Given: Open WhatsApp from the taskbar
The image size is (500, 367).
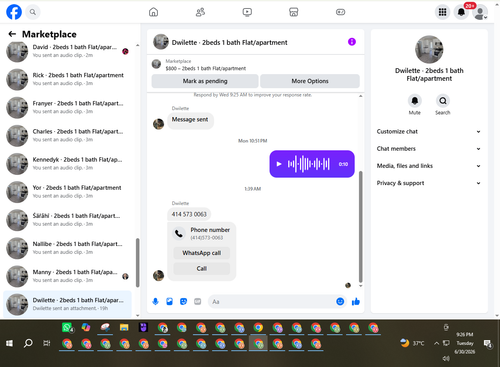Looking at the screenshot, I should (67, 328).
